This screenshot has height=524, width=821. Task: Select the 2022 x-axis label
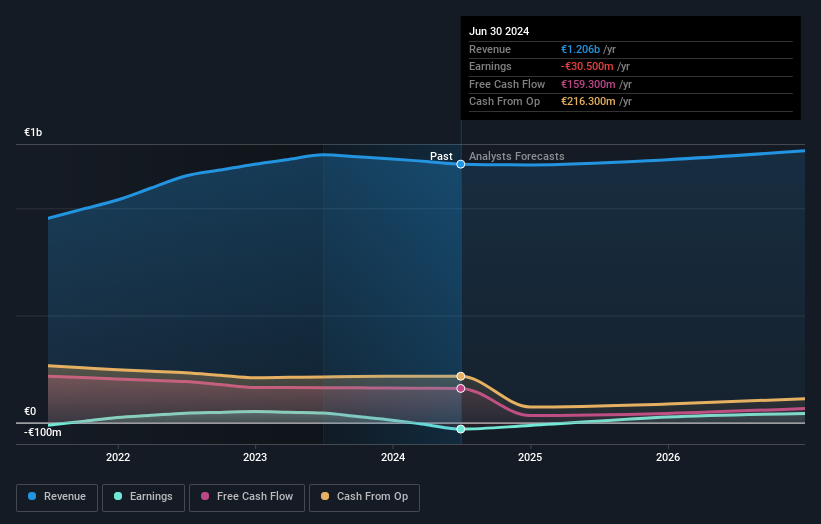click(x=118, y=457)
